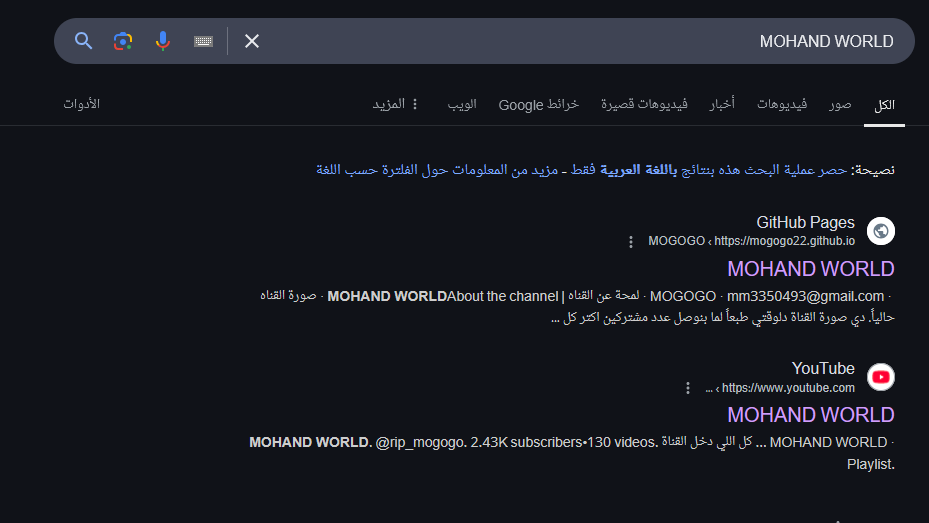
Task: Expand the المزيد more menu
Action: (395, 104)
